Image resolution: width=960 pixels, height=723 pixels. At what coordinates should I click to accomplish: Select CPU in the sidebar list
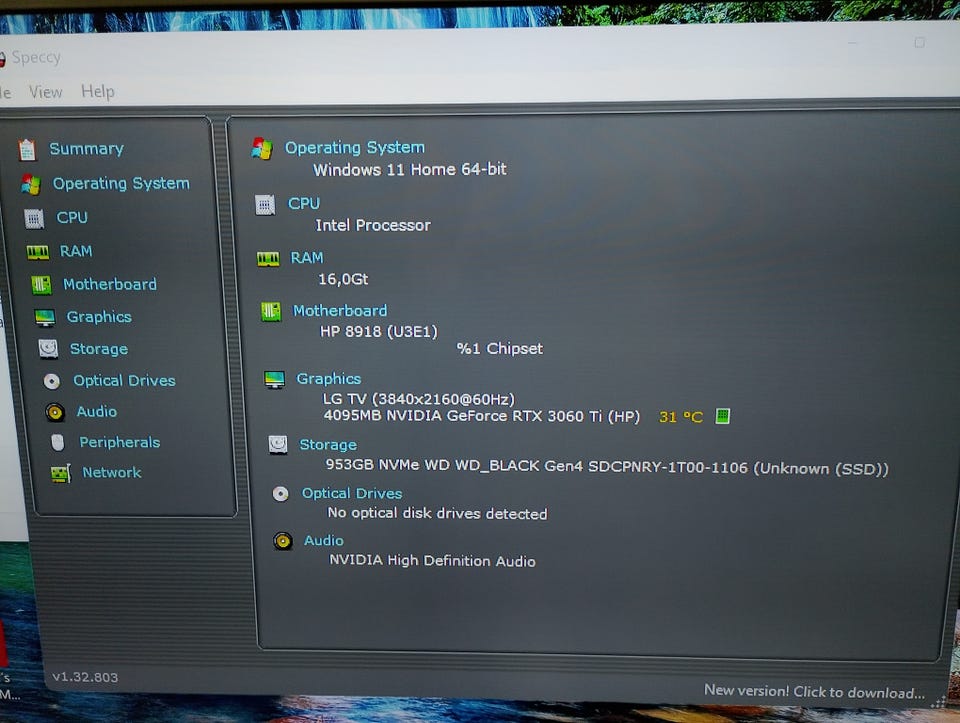pyautogui.click(x=72, y=217)
